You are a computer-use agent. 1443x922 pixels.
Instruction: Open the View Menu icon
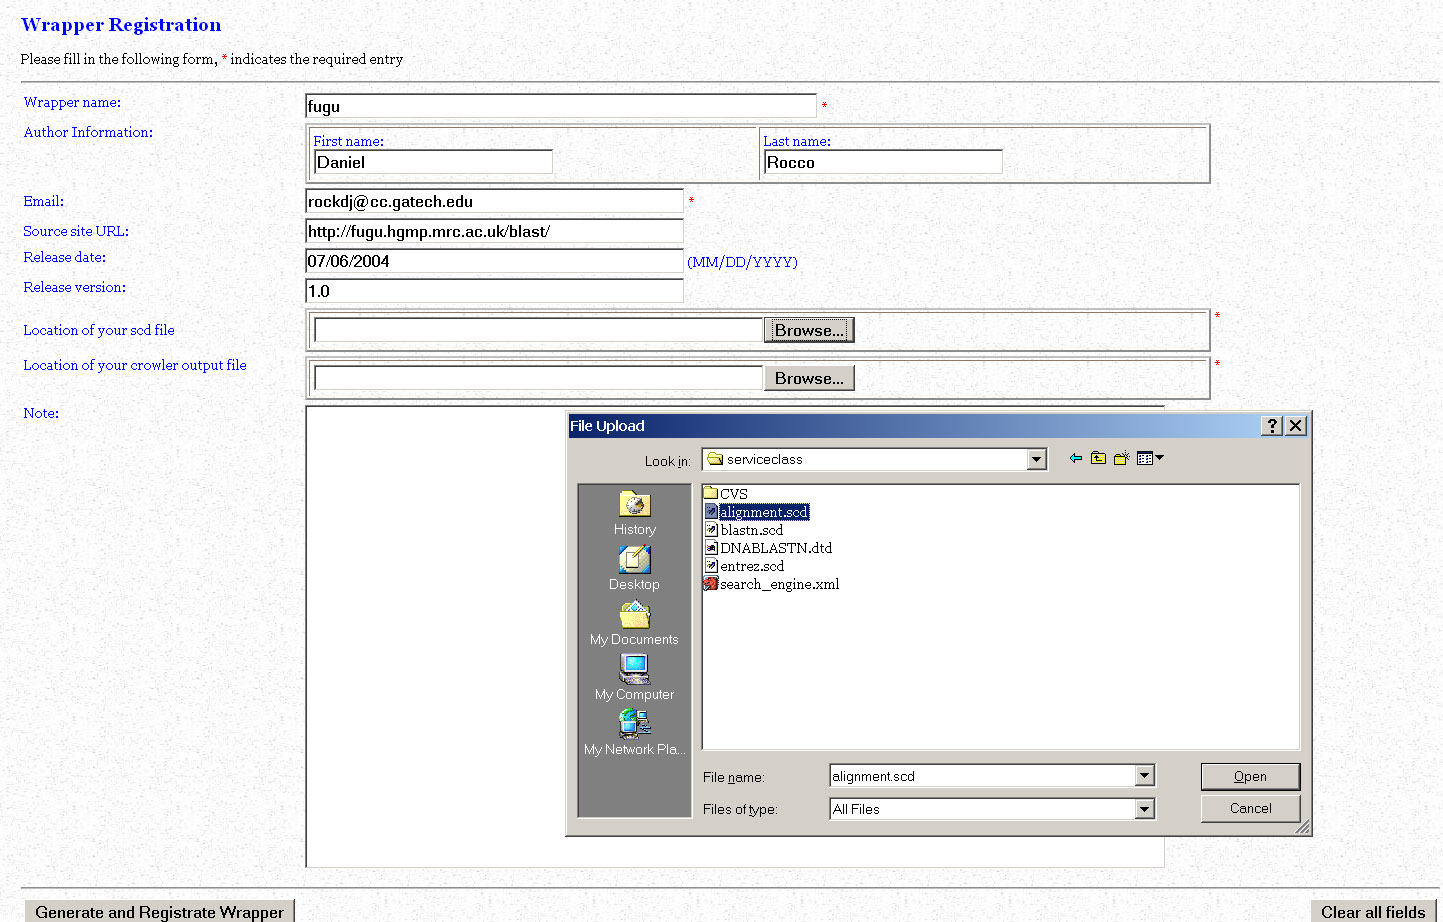1149,458
